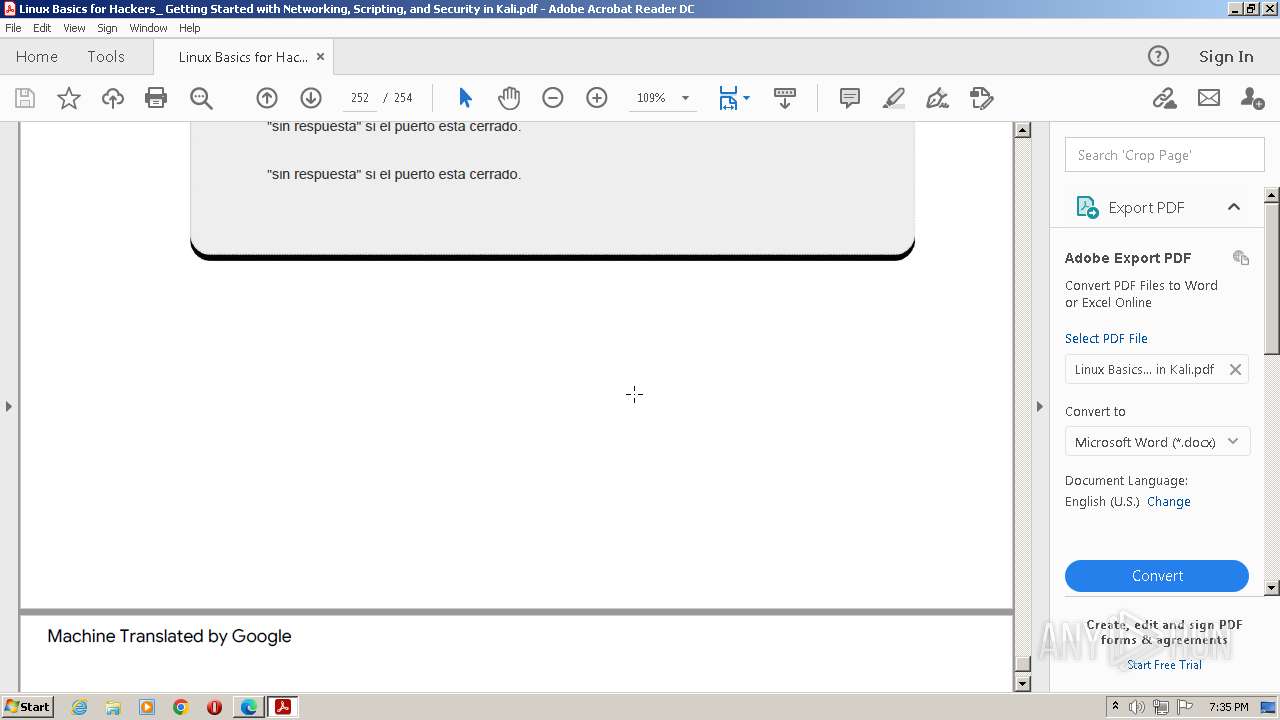This screenshot has height=720, width=1280.
Task: Open Chrome from the taskbar
Action: 181,707
